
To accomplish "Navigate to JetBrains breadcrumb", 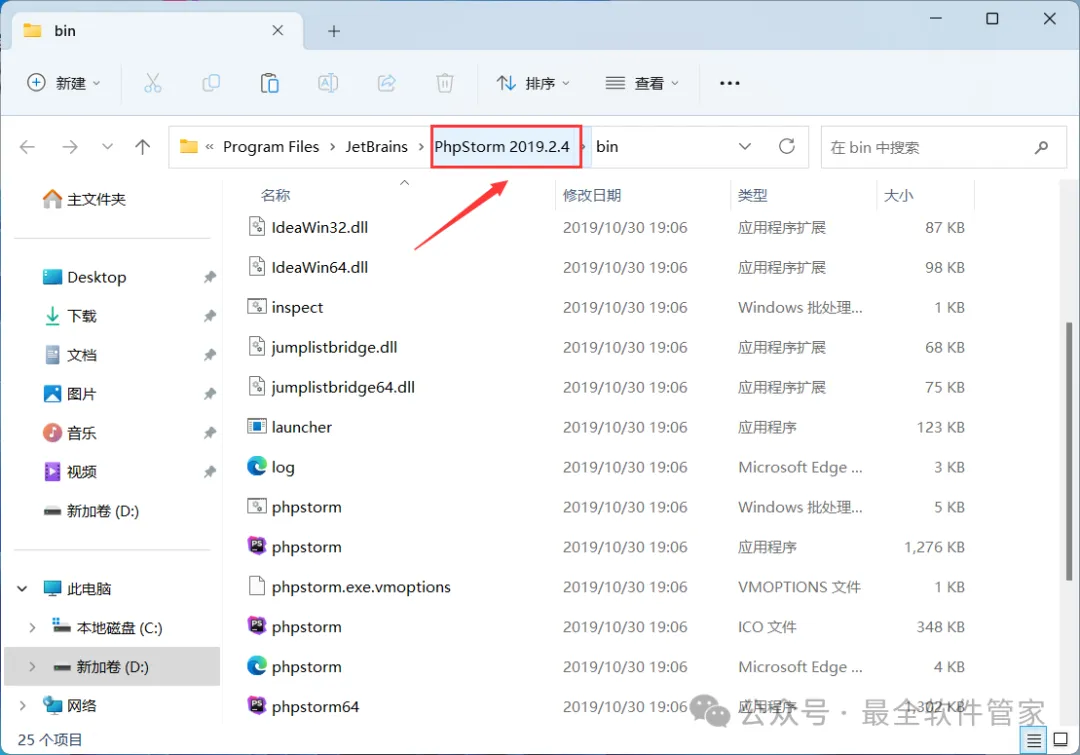I will coord(376,147).
